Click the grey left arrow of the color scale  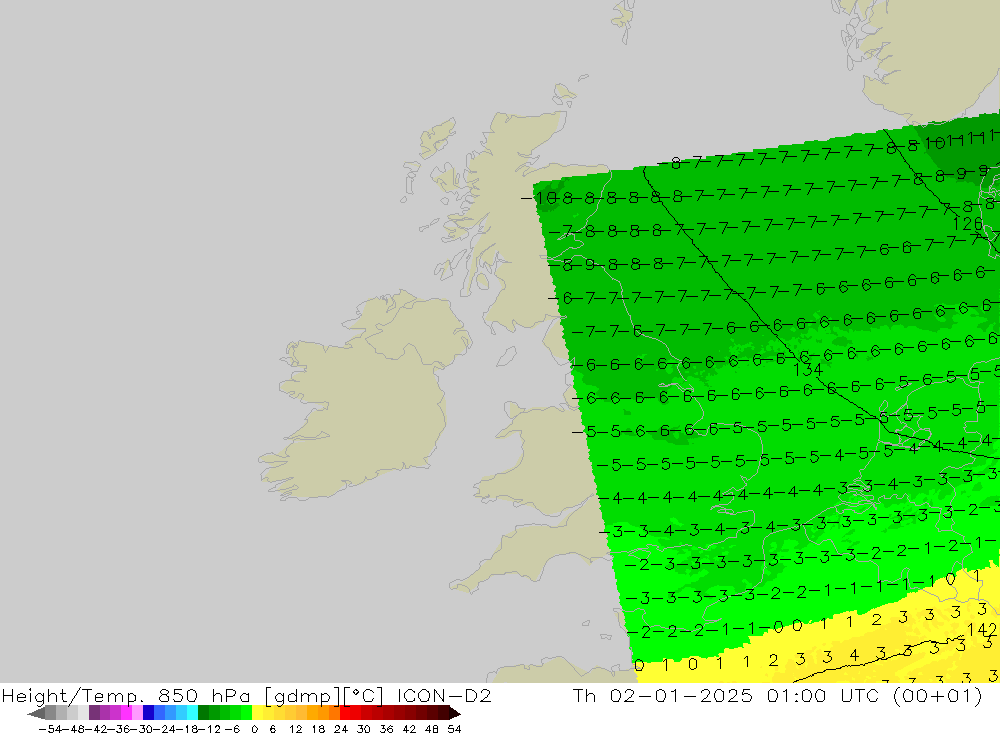coord(36,714)
